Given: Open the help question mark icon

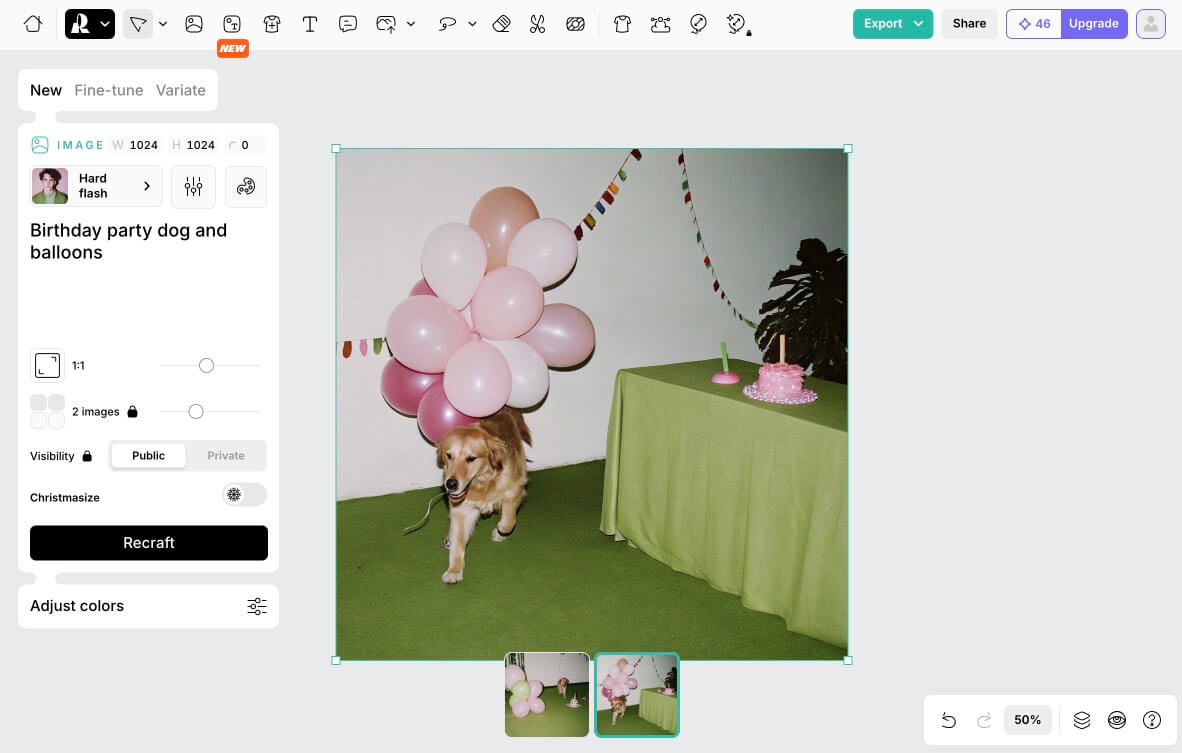Looking at the screenshot, I should [1152, 720].
